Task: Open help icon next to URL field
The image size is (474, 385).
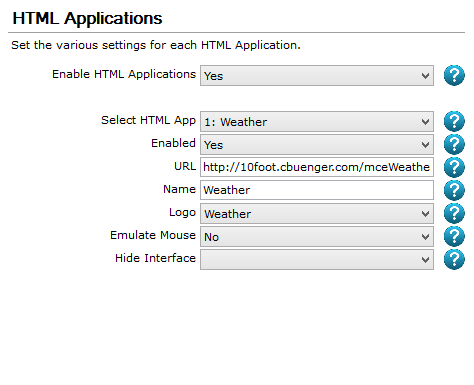Action: click(454, 167)
